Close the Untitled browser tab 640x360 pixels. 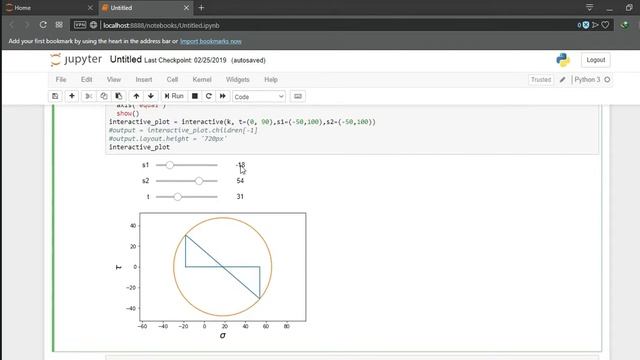click(186, 8)
